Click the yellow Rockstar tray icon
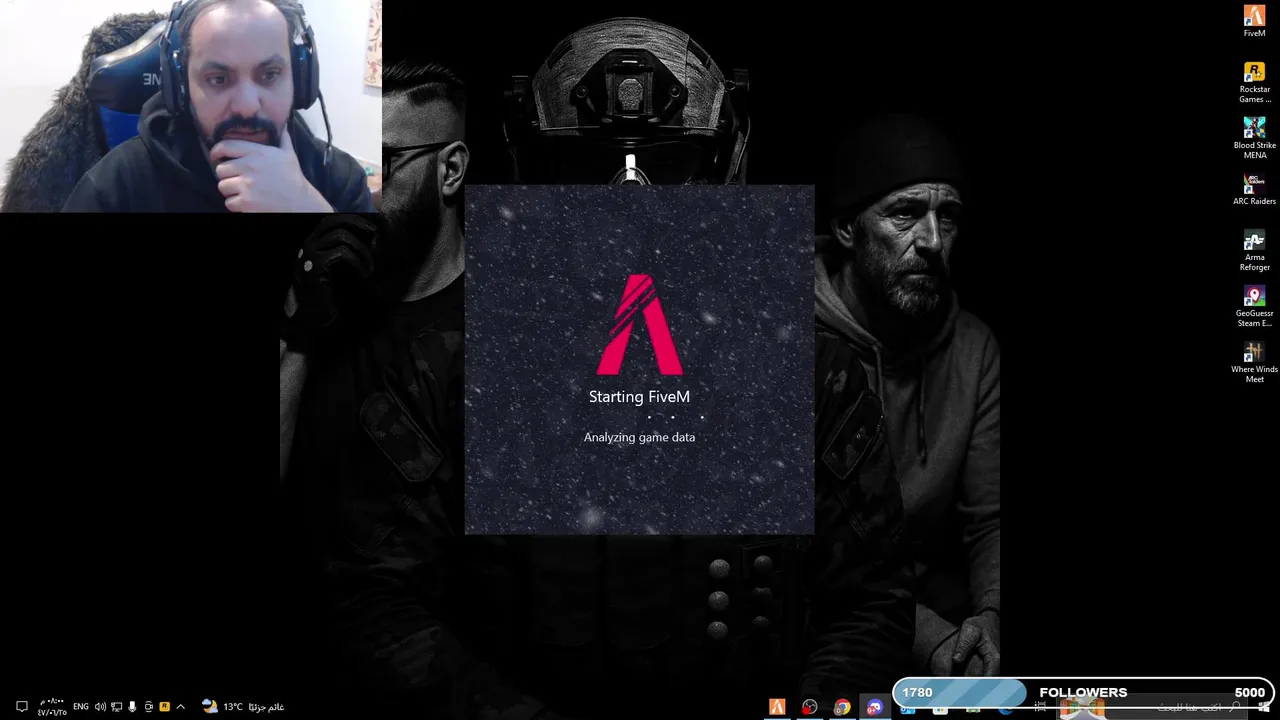Viewport: 1280px width, 720px height. [164, 707]
